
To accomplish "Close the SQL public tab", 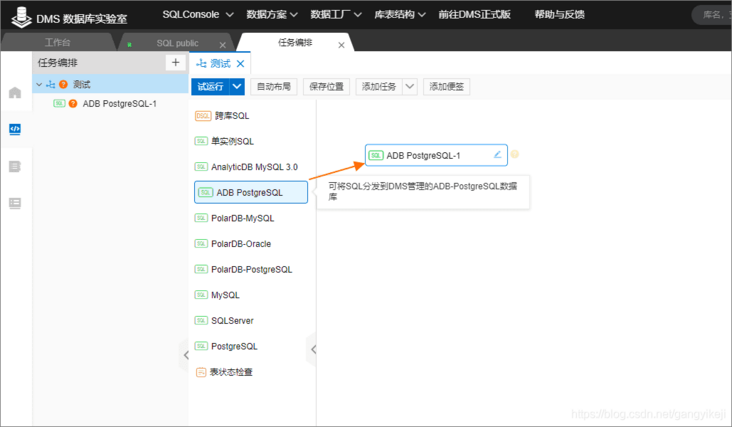I will pyautogui.click(x=223, y=45).
